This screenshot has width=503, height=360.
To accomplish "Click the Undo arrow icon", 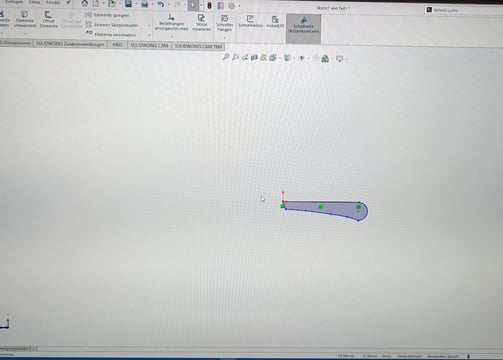I will coord(161,4).
